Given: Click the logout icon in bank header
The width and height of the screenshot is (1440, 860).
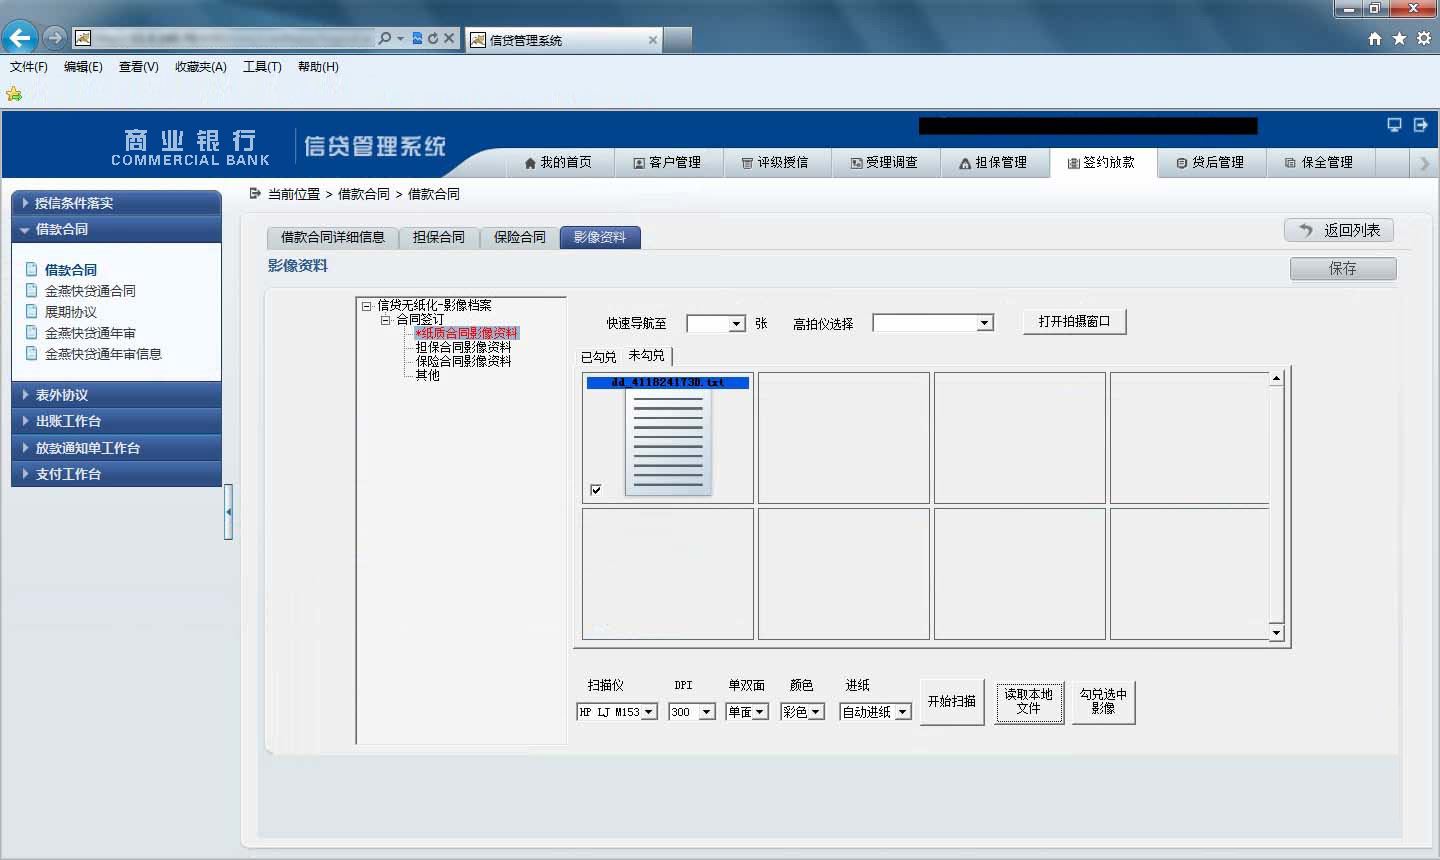Looking at the screenshot, I should pyautogui.click(x=1421, y=125).
